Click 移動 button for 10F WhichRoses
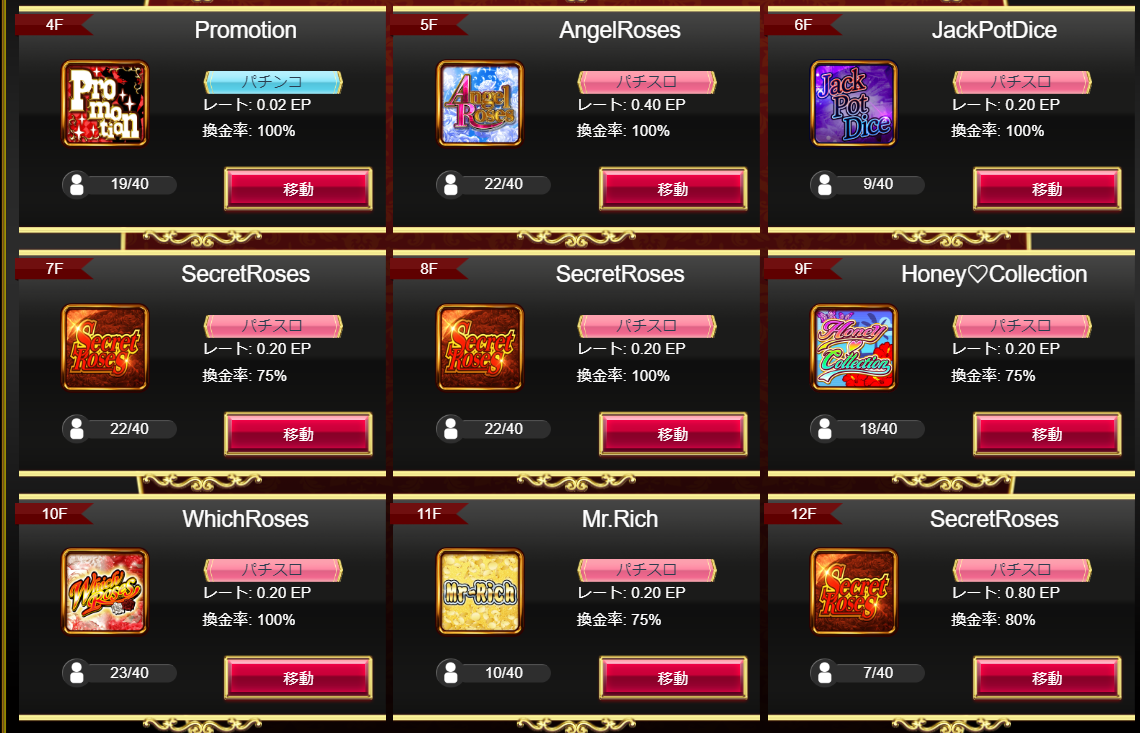 coord(298,678)
